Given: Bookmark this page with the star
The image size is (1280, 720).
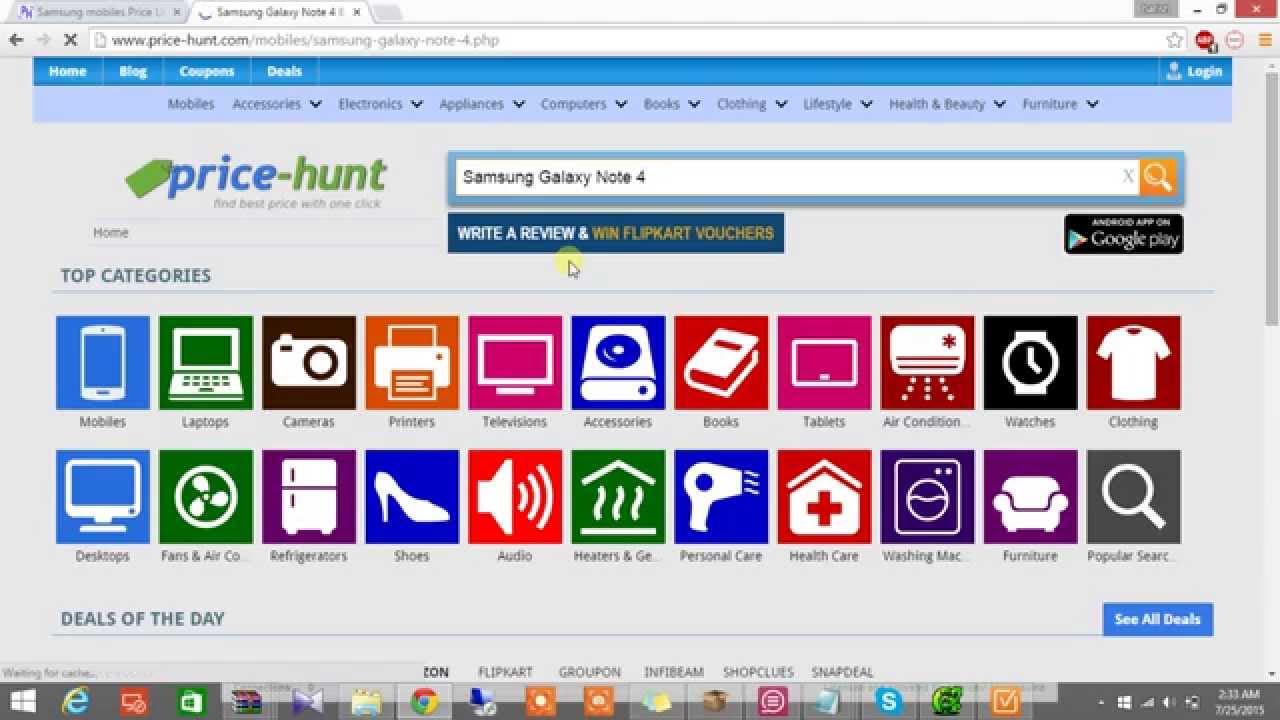Looking at the screenshot, I should pos(1174,40).
